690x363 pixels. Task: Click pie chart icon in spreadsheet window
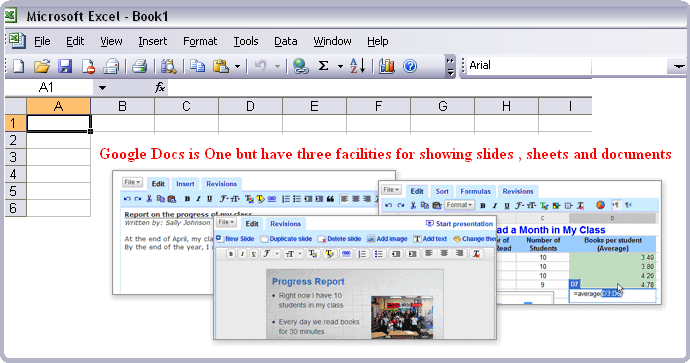coord(600,205)
